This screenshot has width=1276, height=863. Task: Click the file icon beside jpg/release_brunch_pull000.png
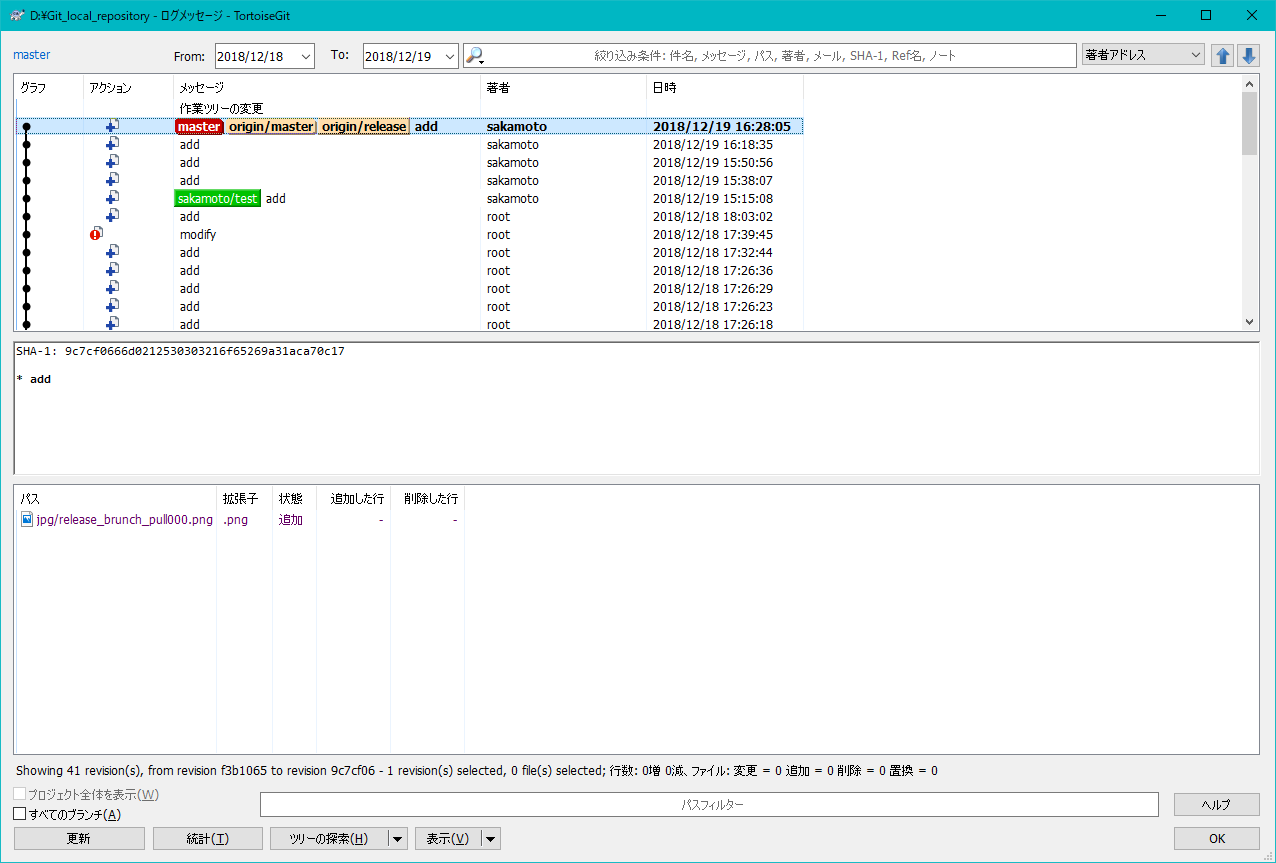(x=27, y=519)
